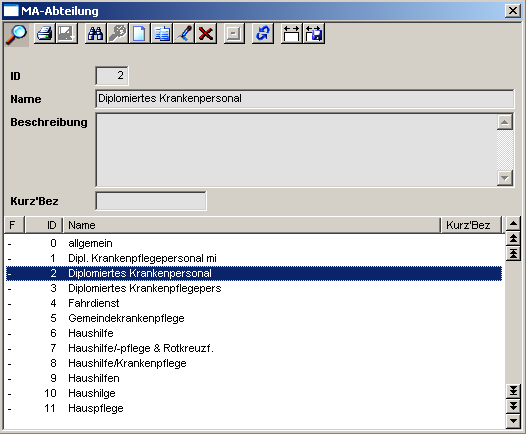The width and height of the screenshot is (526, 434).
Task: Click into the Kurz'Bez input field
Action: pos(151,201)
